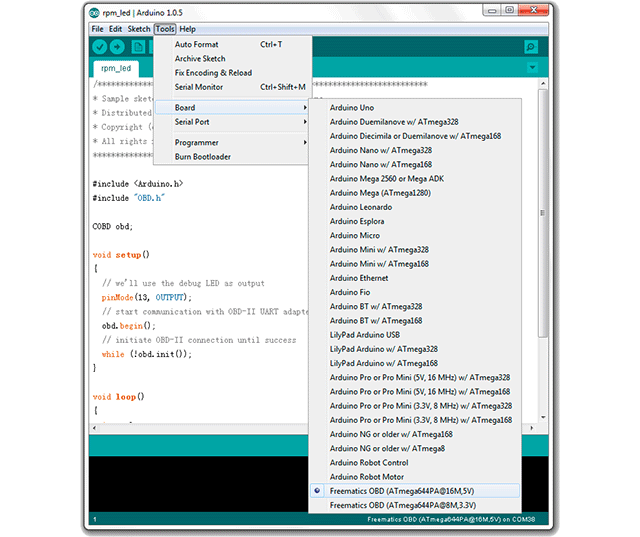Open the Edit menu

[x=115, y=29]
